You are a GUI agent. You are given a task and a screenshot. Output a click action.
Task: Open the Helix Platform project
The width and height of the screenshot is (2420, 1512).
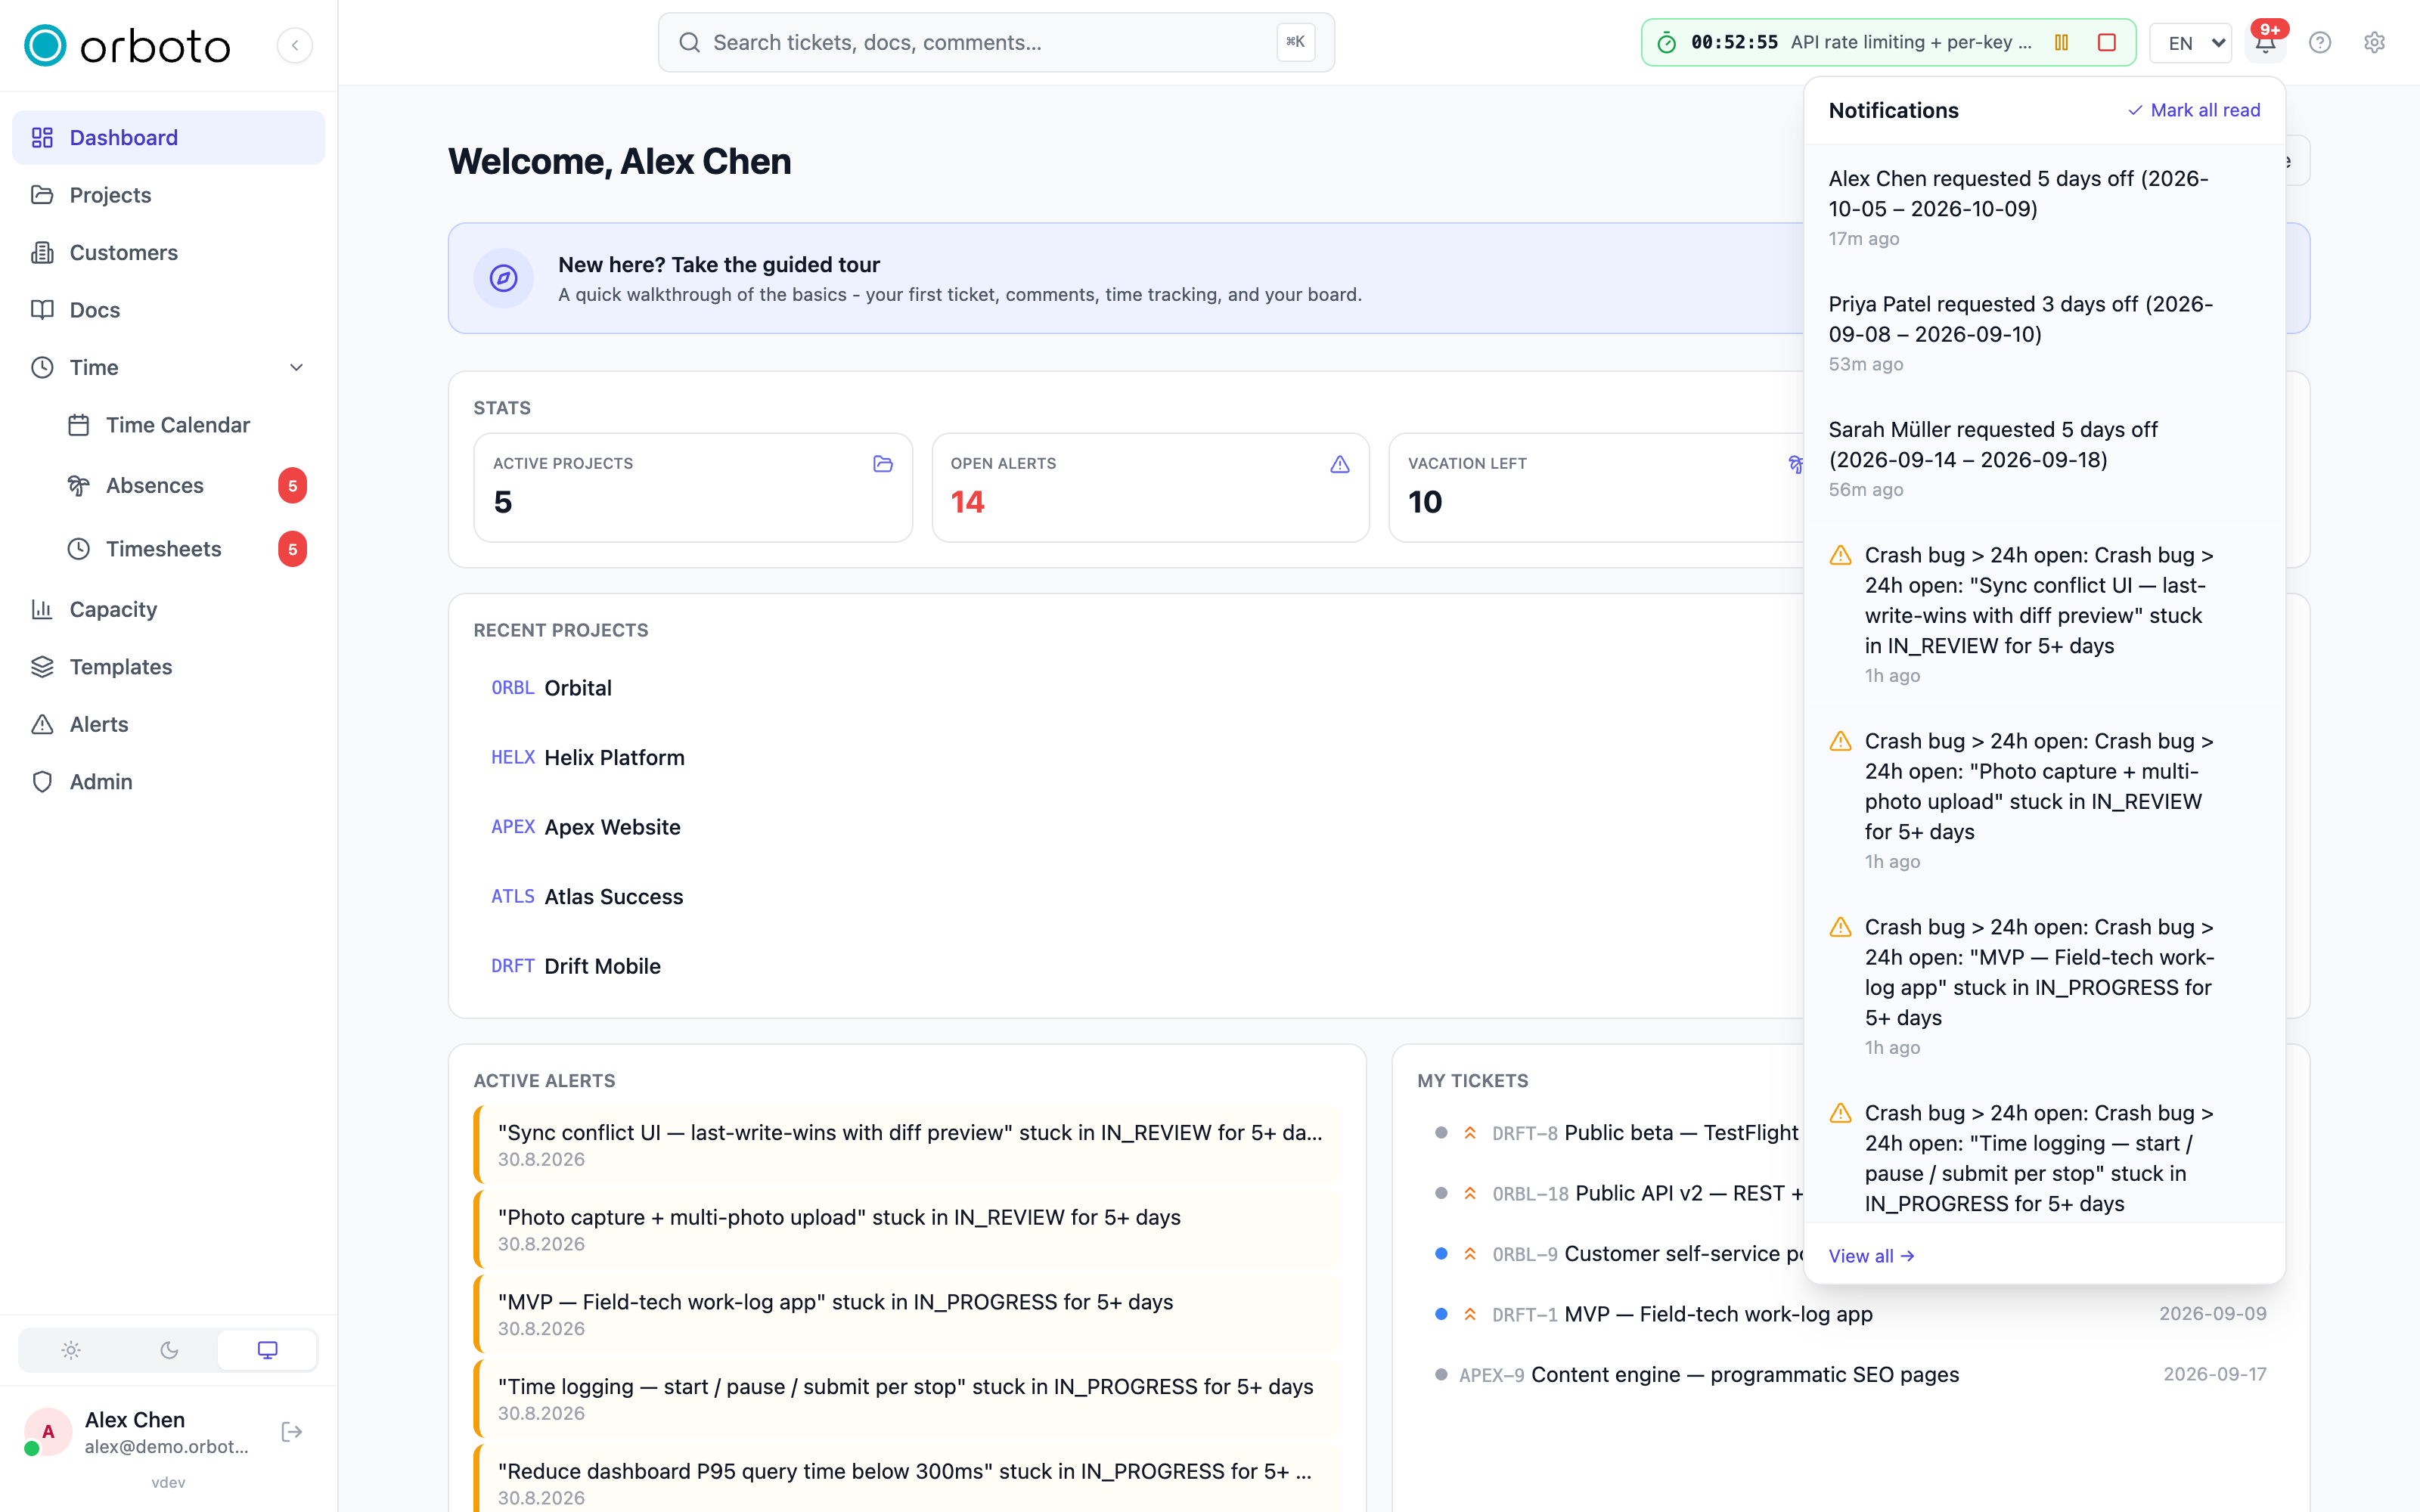588,758
